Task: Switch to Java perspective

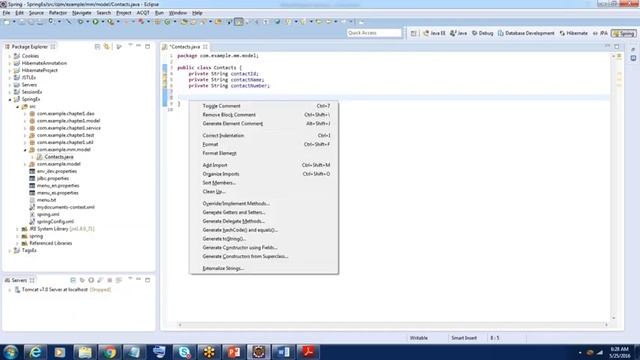Action: pyautogui.click(x=458, y=33)
